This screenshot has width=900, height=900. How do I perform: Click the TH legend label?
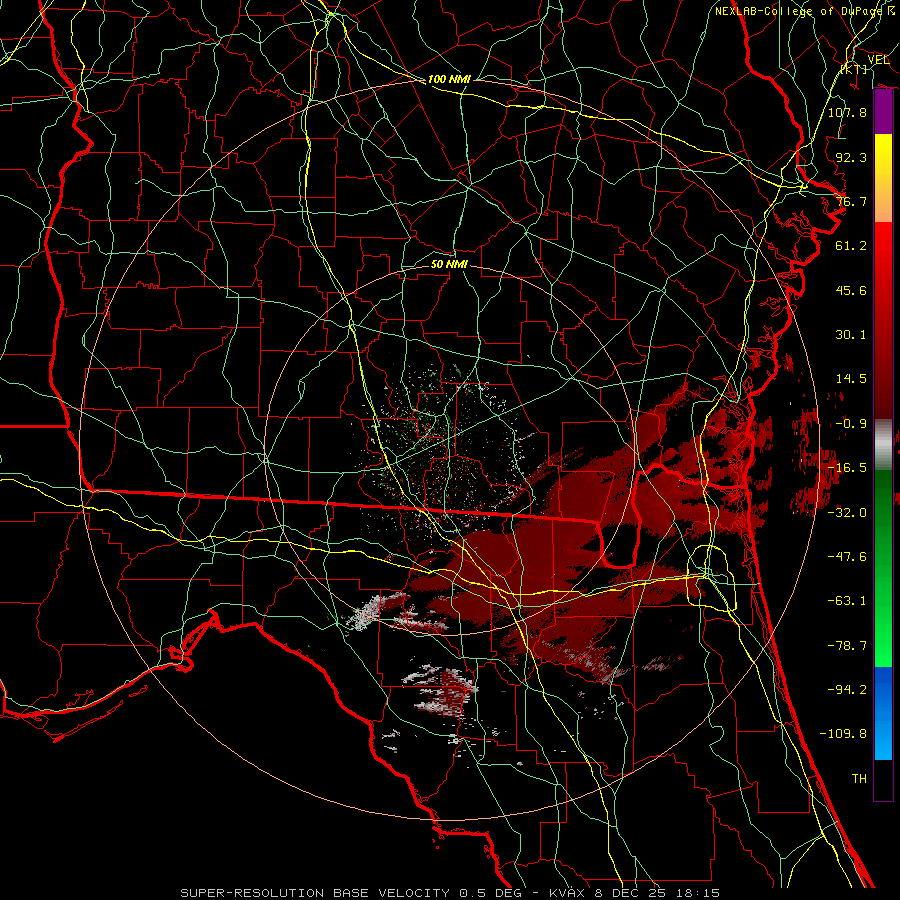click(x=859, y=779)
